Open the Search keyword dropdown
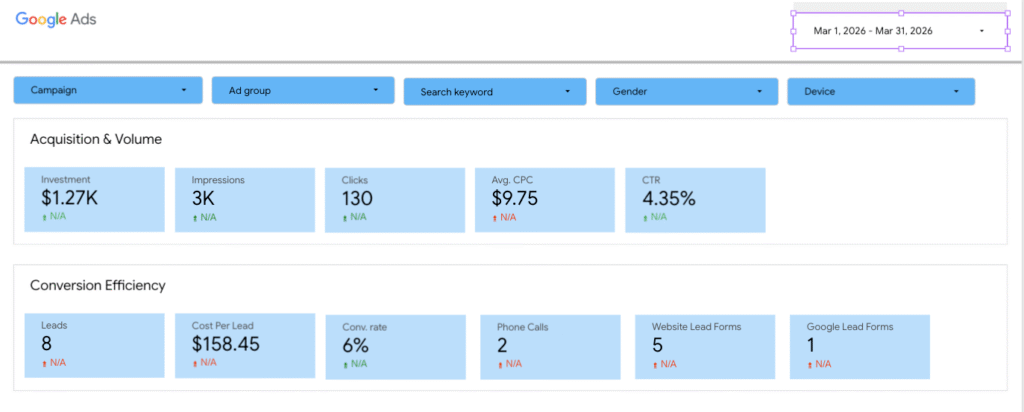 coord(495,91)
